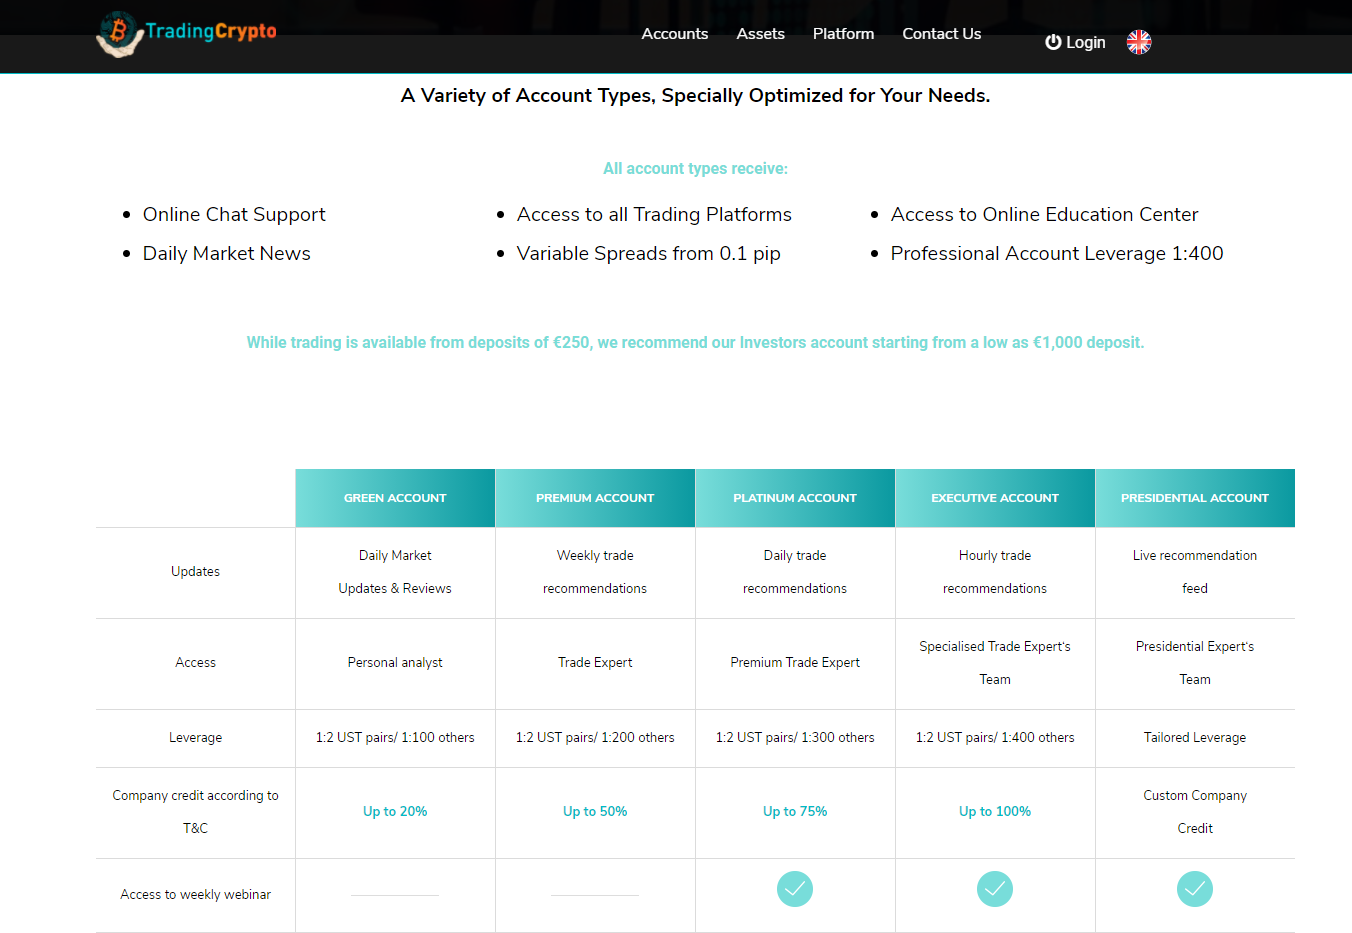Select the Presidential Account column header
The width and height of the screenshot is (1352, 933).
1195,498
